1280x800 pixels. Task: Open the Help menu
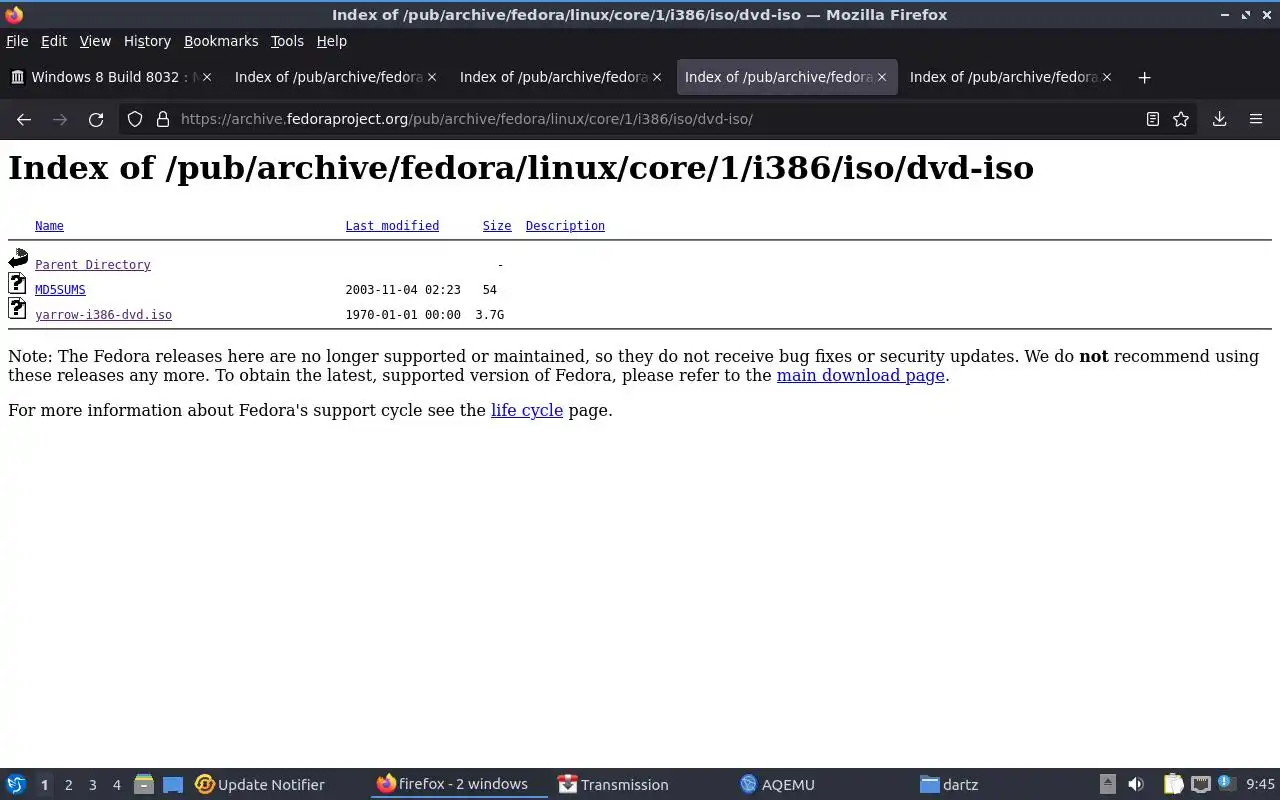[331, 41]
